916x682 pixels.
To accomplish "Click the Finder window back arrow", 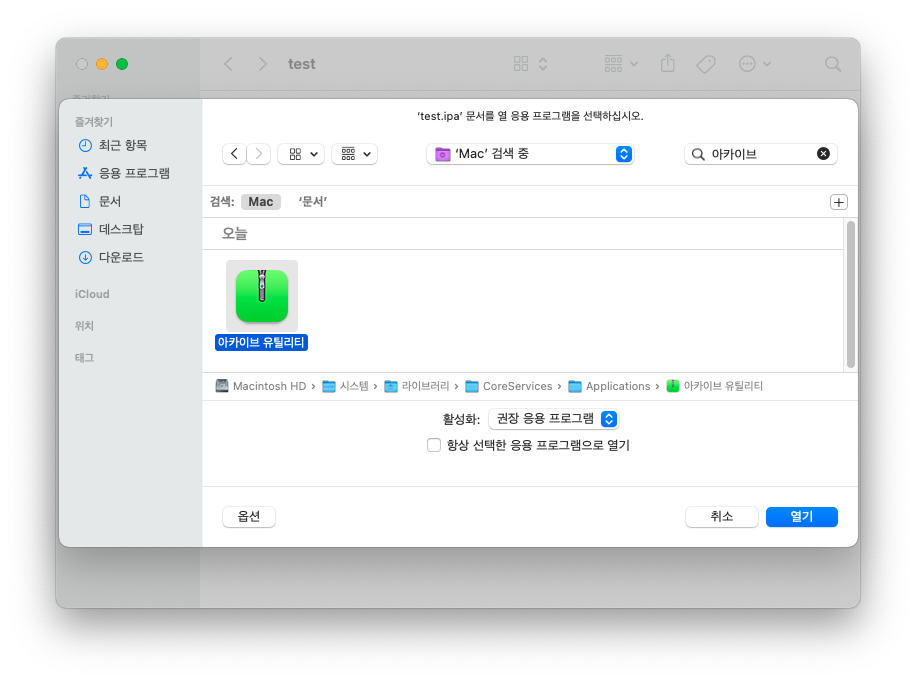I will point(228,64).
